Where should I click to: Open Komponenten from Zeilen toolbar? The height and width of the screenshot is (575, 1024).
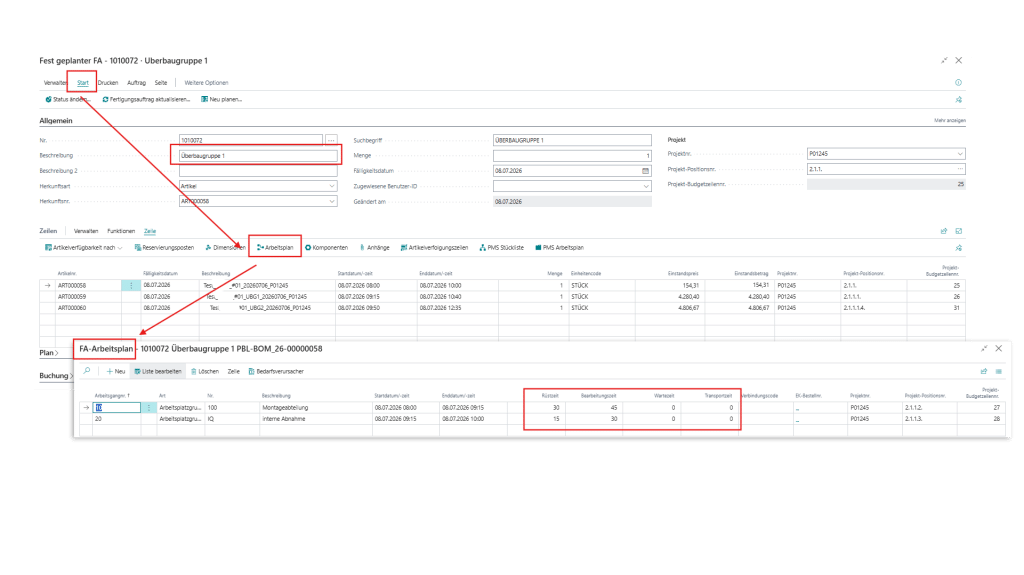click(x=327, y=248)
